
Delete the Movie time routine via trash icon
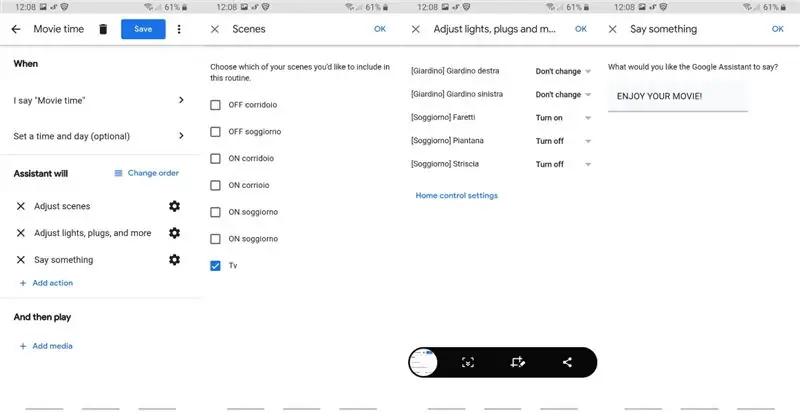point(103,29)
